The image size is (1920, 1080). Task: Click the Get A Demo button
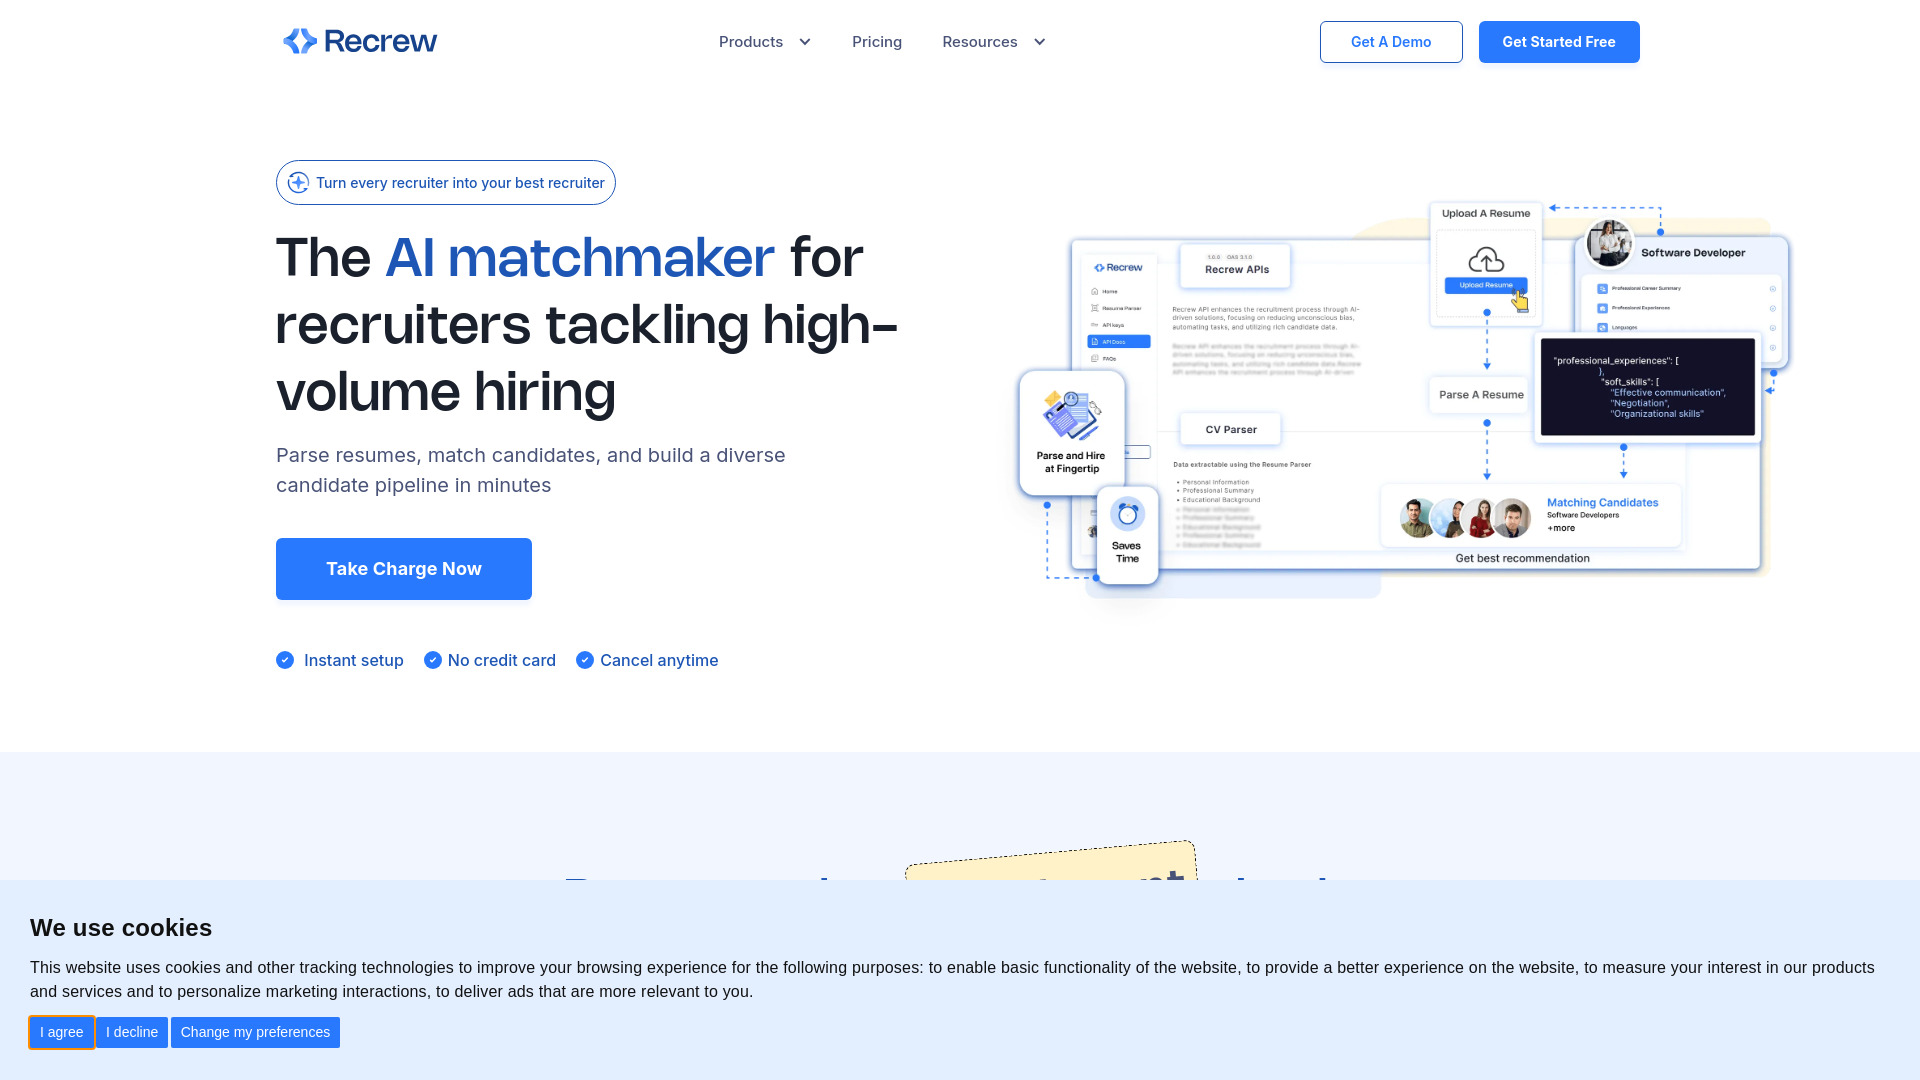1391,41
